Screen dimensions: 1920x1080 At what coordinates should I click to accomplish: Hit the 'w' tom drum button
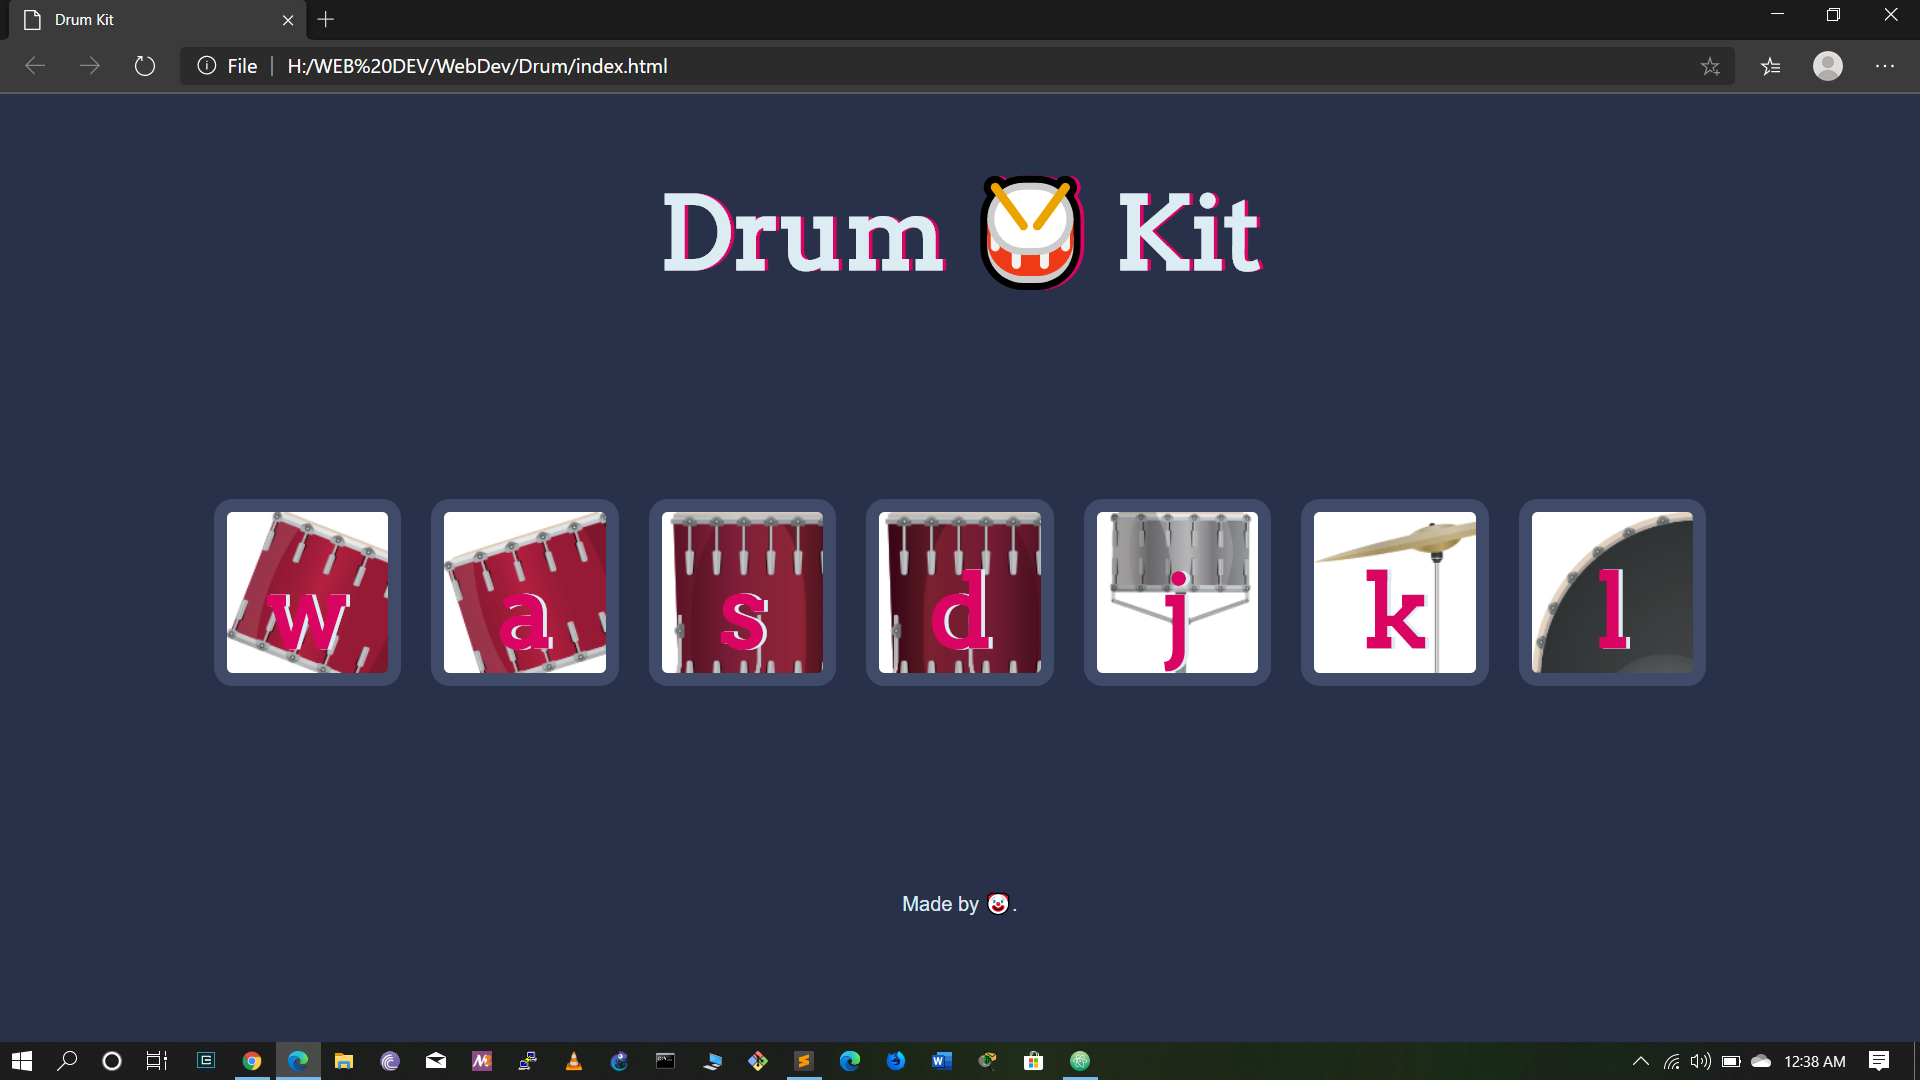tap(307, 592)
